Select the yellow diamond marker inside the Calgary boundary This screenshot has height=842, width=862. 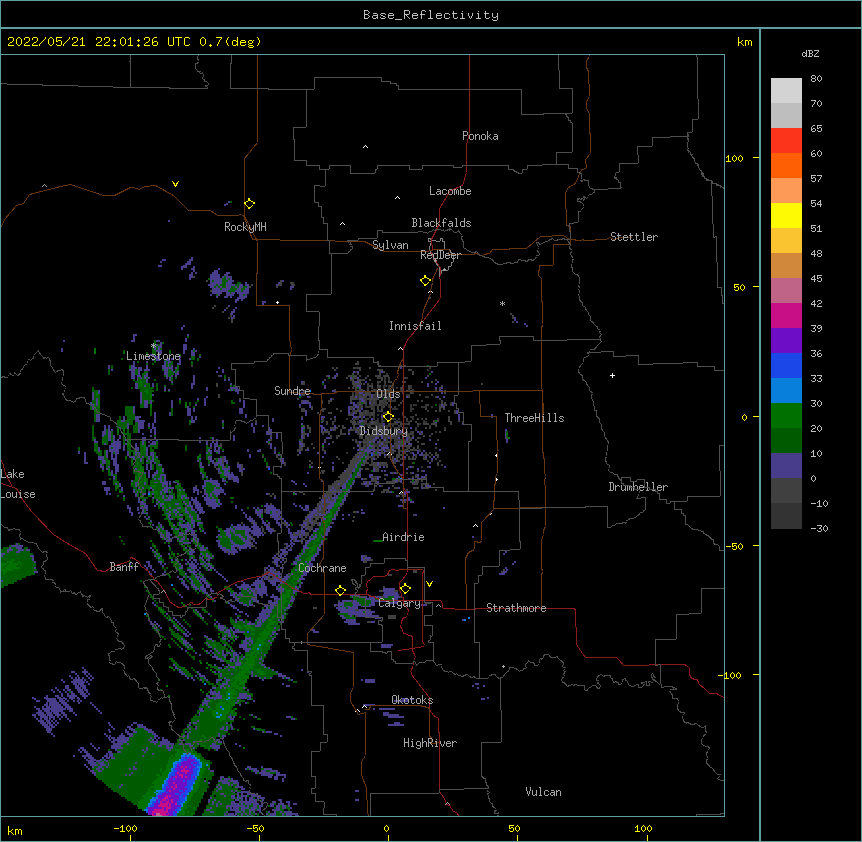pyautogui.click(x=405, y=589)
